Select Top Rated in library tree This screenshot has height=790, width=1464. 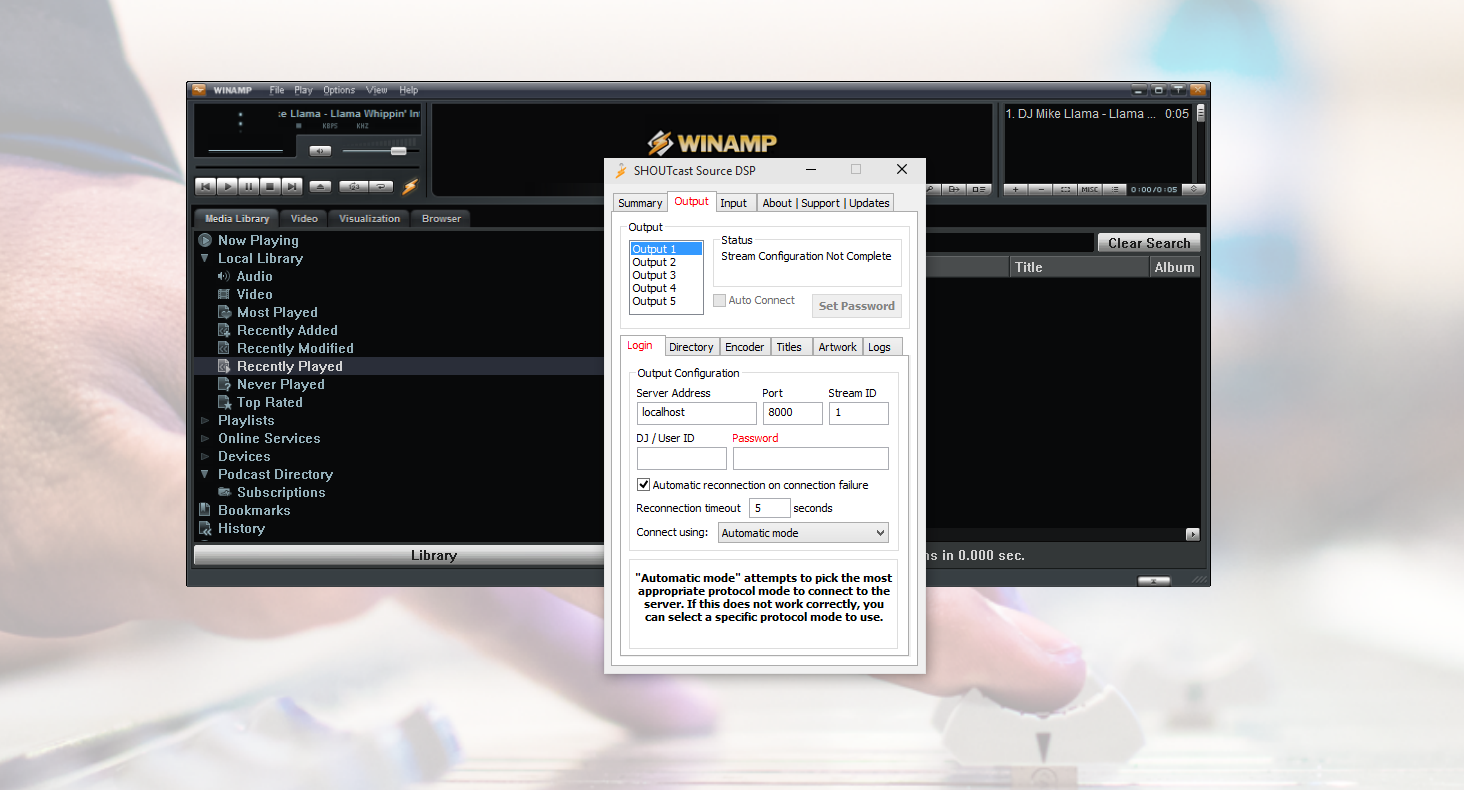[269, 402]
